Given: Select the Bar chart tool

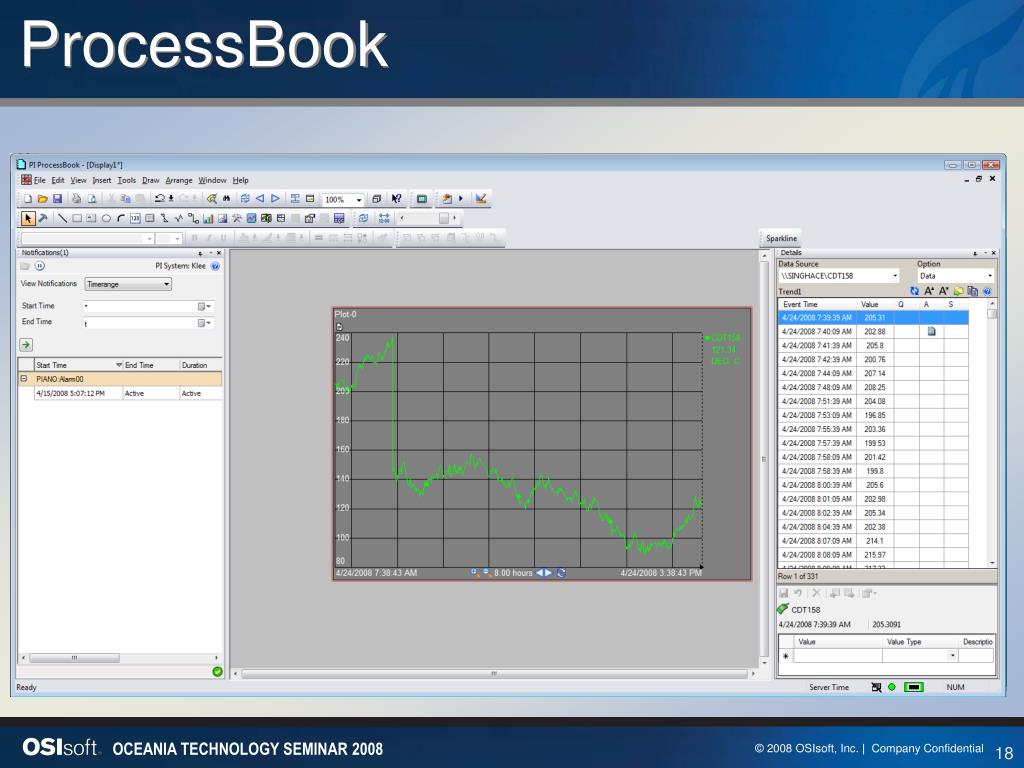Looking at the screenshot, I should tap(208, 218).
